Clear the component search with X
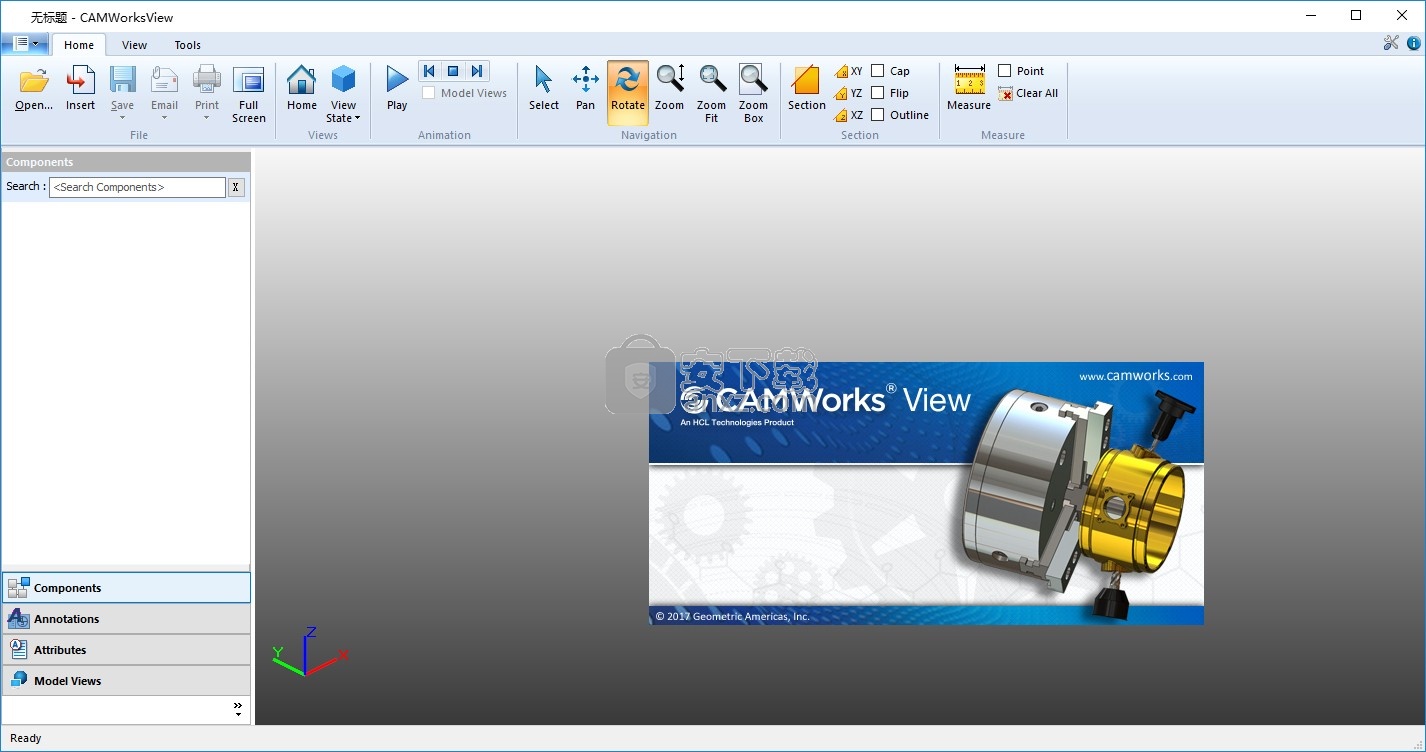Viewport: 1426px width, 752px height. coord(236,187)
